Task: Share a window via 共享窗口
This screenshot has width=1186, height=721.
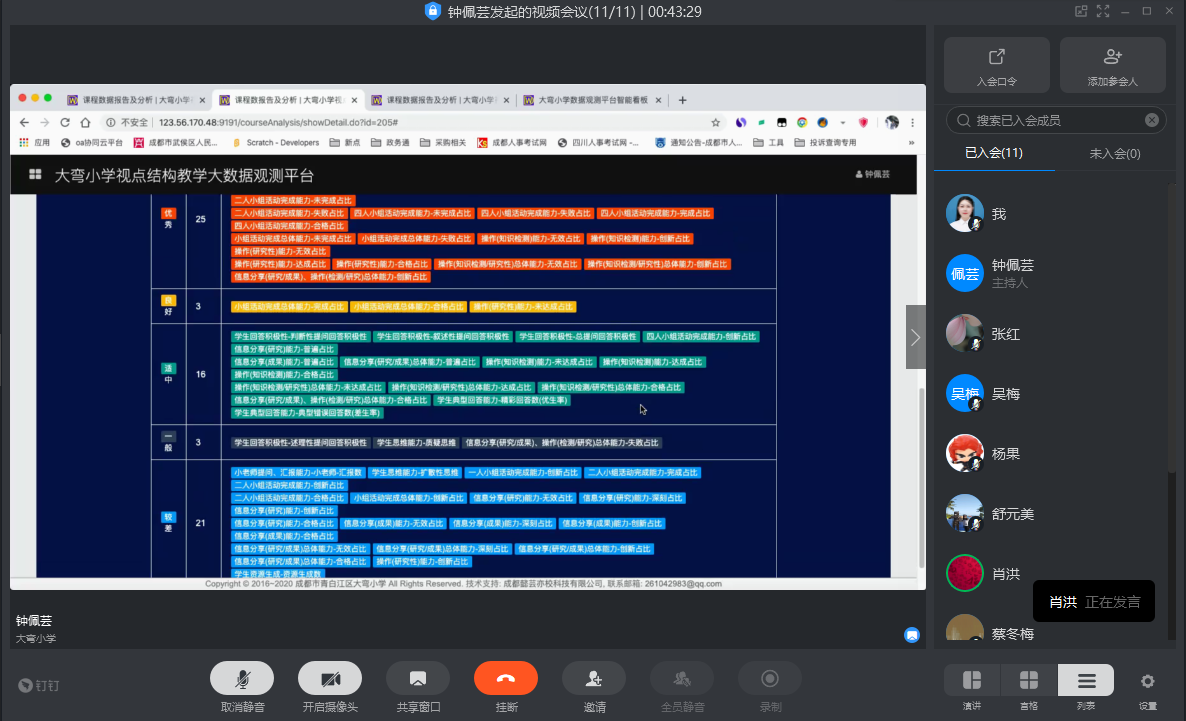Action: (418, 687)
